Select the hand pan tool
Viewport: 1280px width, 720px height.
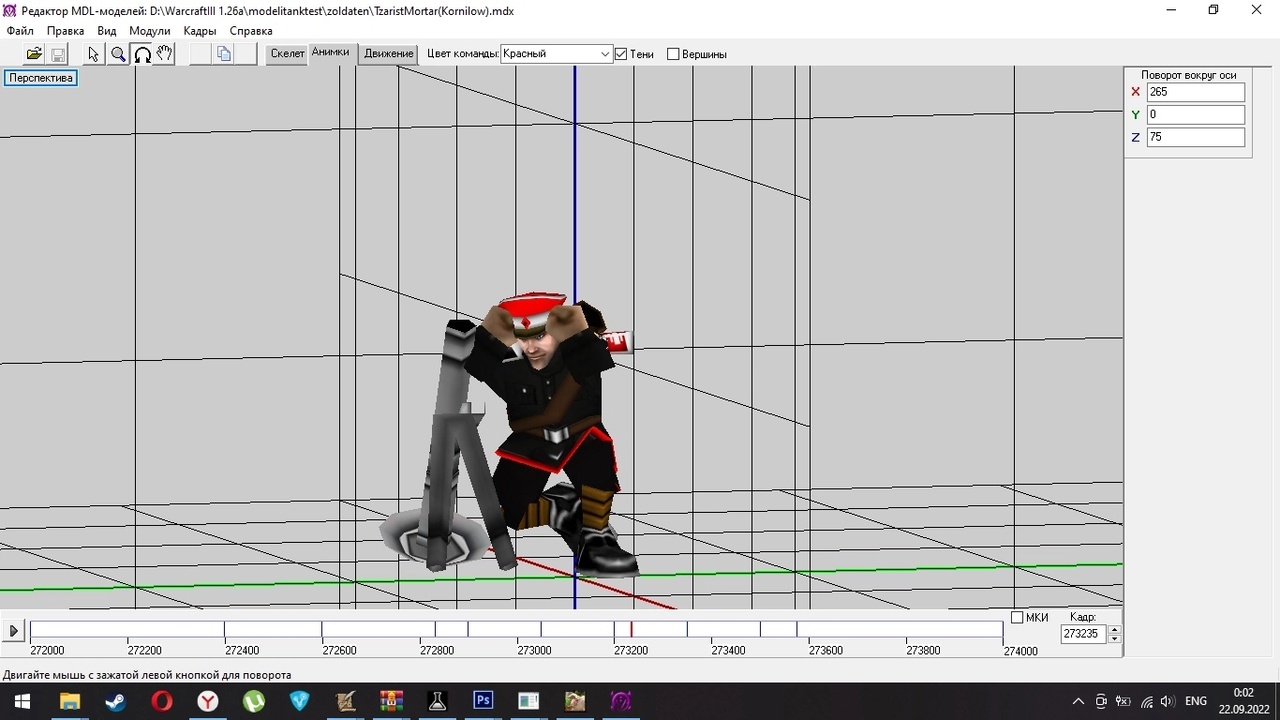(165, 54)
